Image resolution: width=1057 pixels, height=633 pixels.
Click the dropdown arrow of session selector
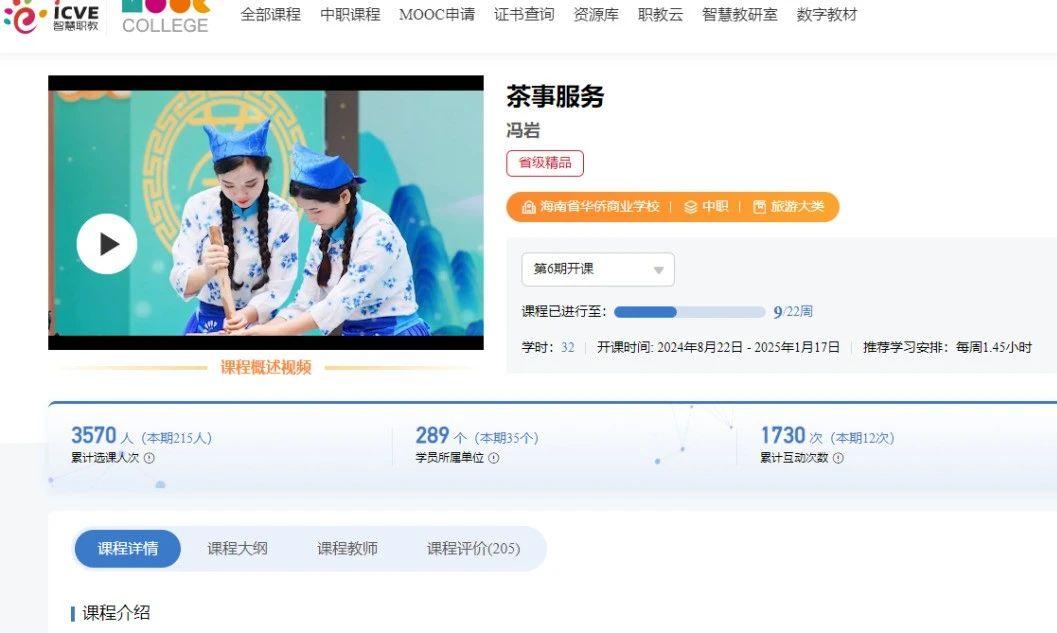click(x=659, y=270)
